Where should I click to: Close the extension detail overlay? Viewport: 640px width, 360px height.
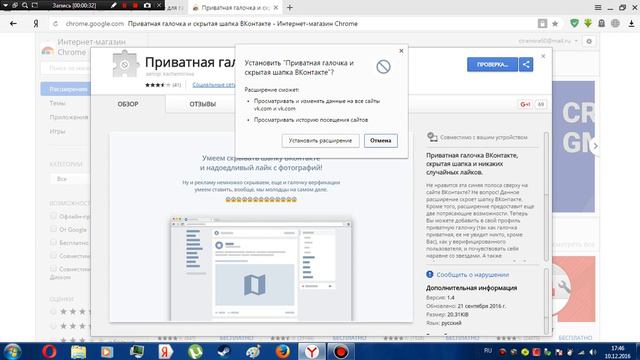[543, 56]
